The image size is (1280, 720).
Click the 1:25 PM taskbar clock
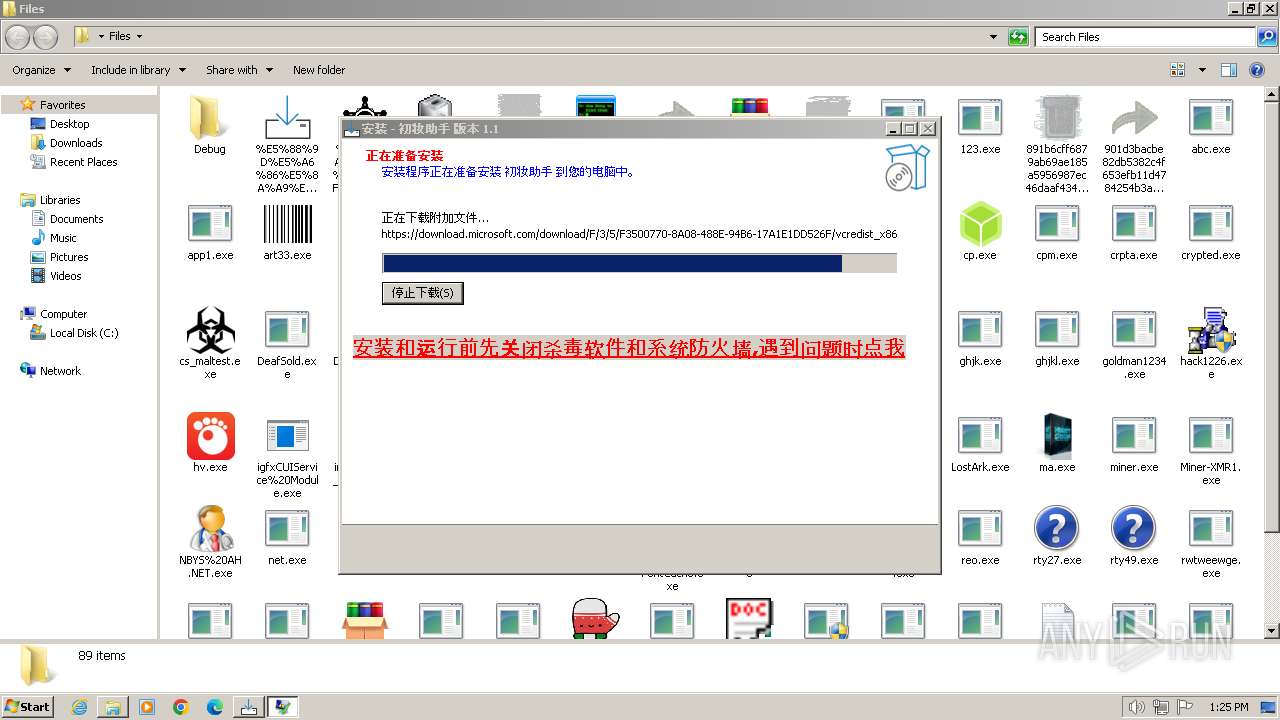(1229, 707)
